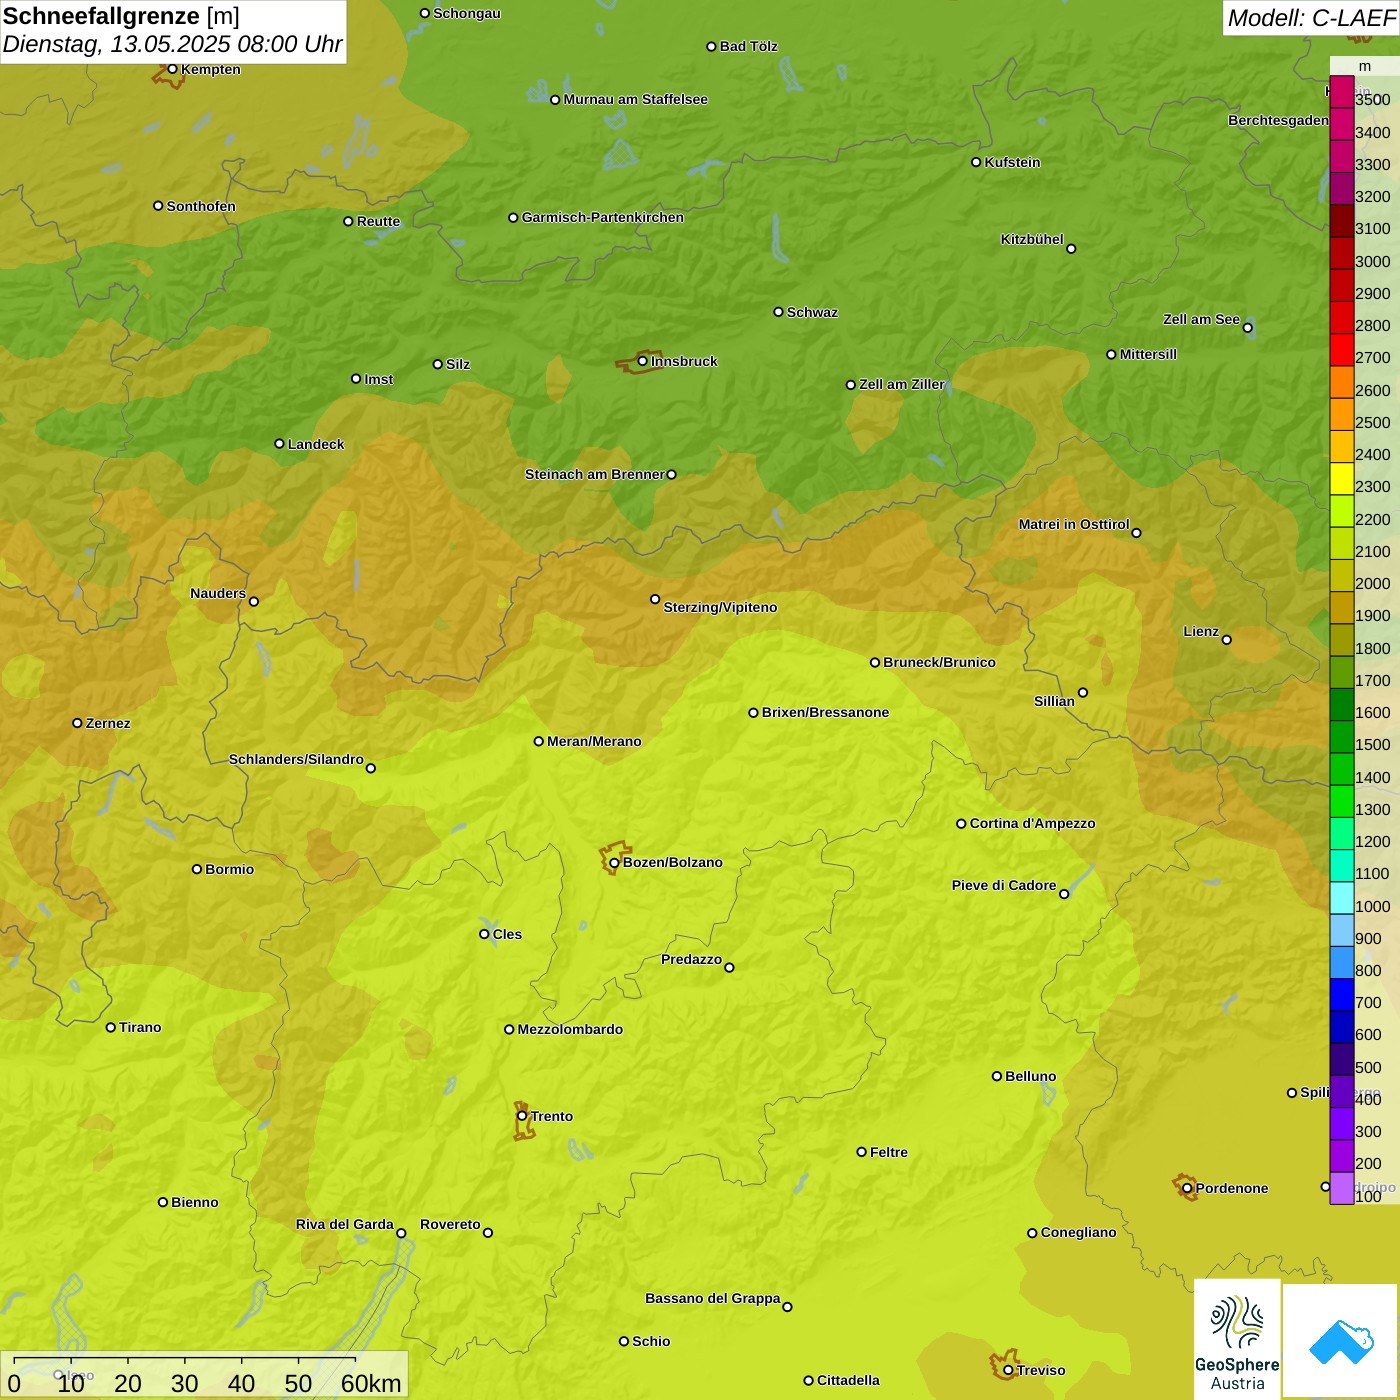Click the Riva del Garda label
This screenshot has height=1400, width=1400.
(345, 1224)
